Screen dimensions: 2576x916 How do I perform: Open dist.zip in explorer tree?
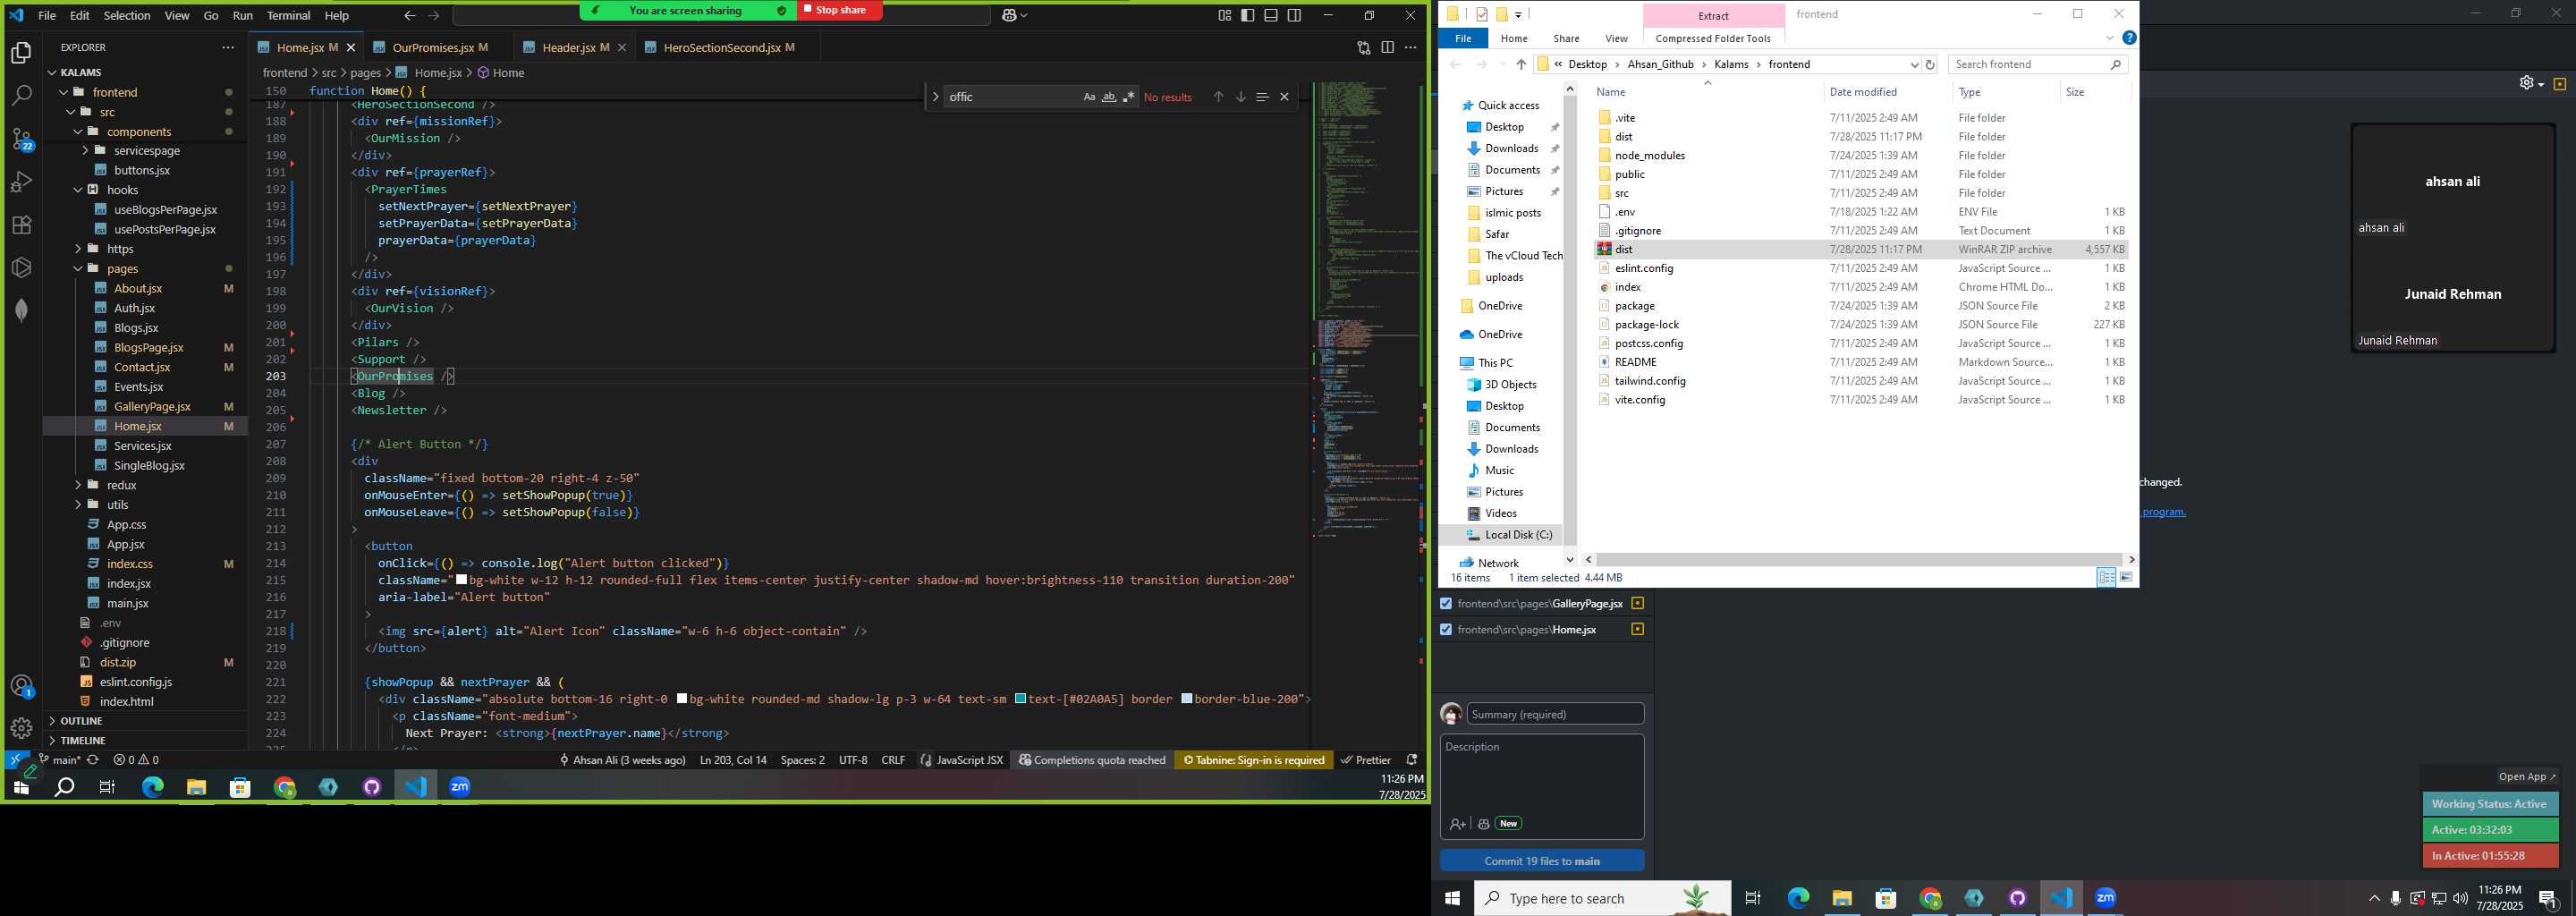(x=118, y=662)
